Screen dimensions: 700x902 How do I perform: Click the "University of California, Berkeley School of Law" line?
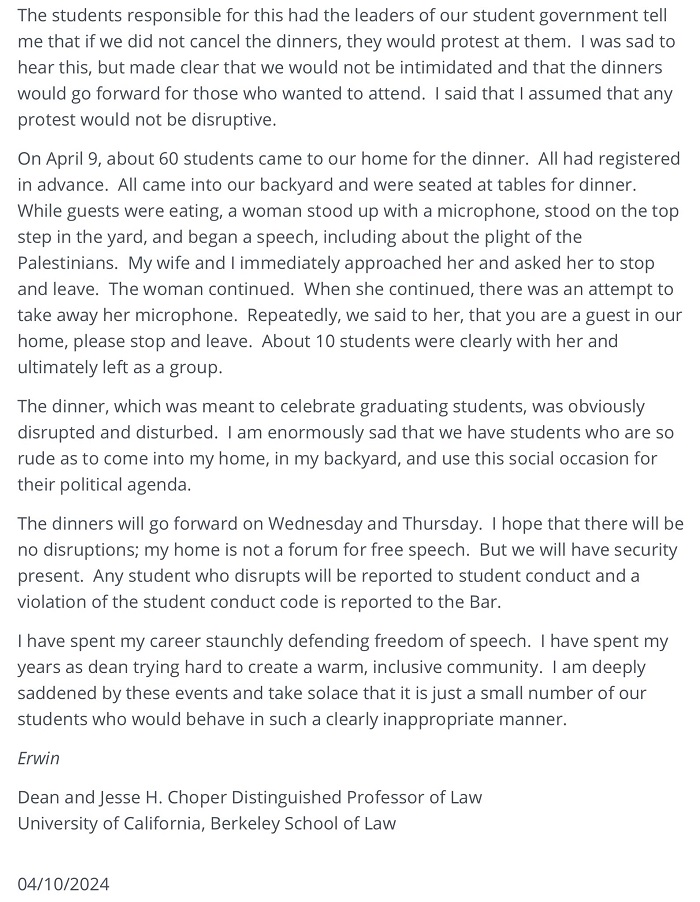point(207,823)
